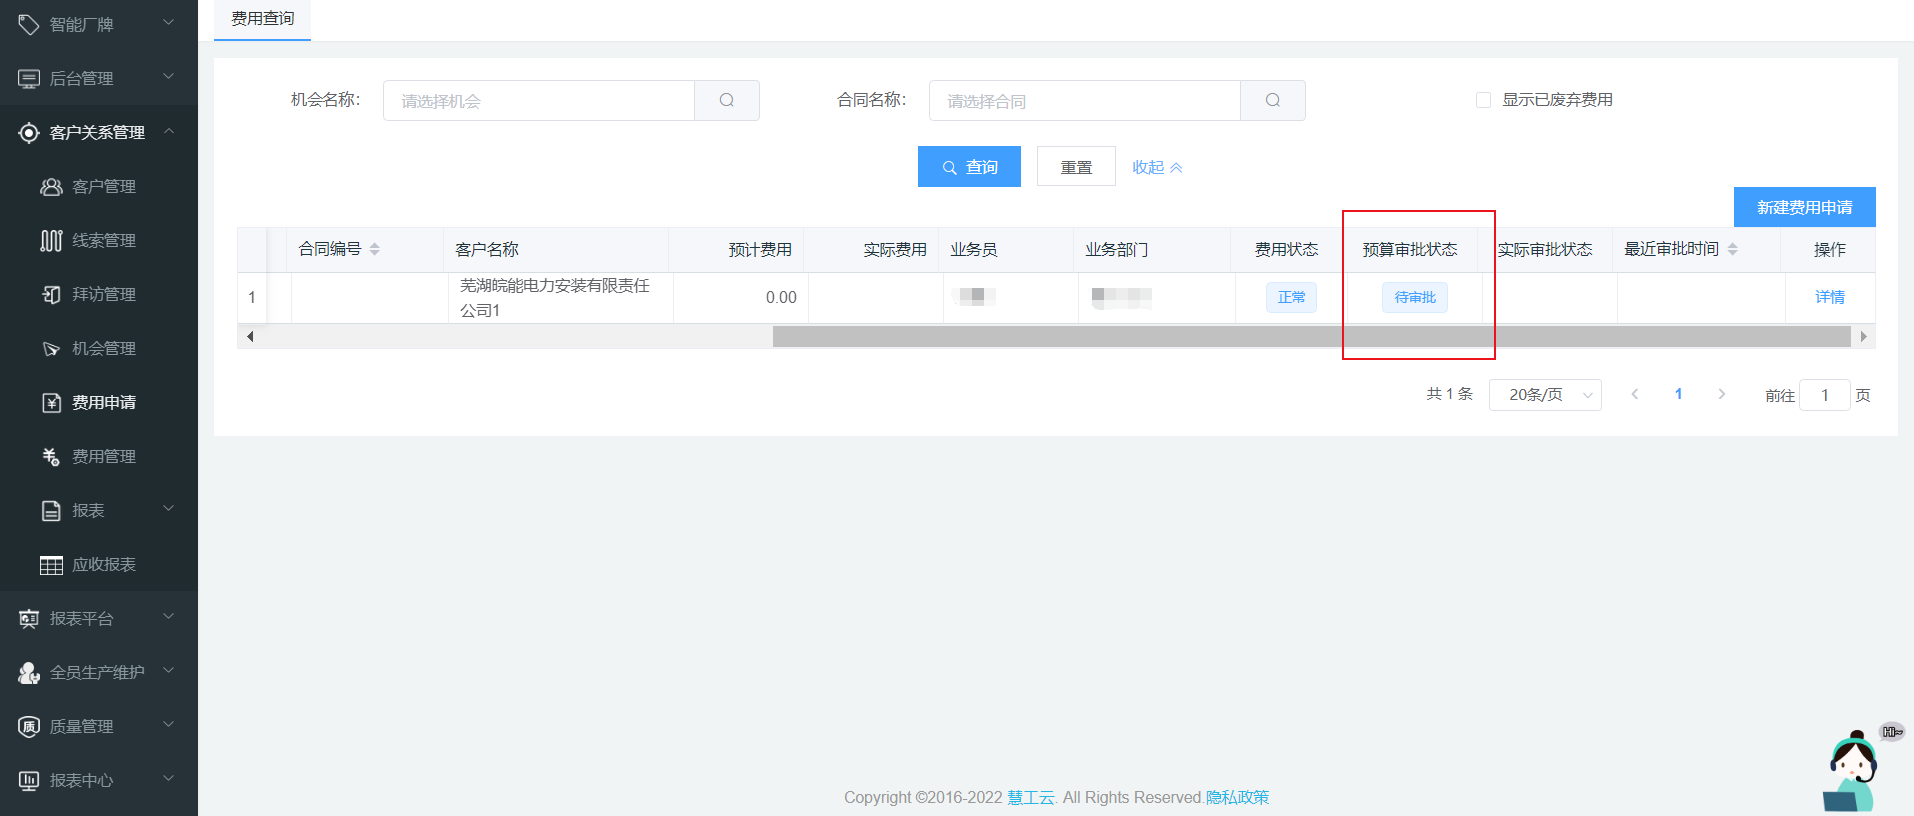Sort by 合同编号 column
The width and height of the screenshot is (1914, 816).
(x=374, y=249)
